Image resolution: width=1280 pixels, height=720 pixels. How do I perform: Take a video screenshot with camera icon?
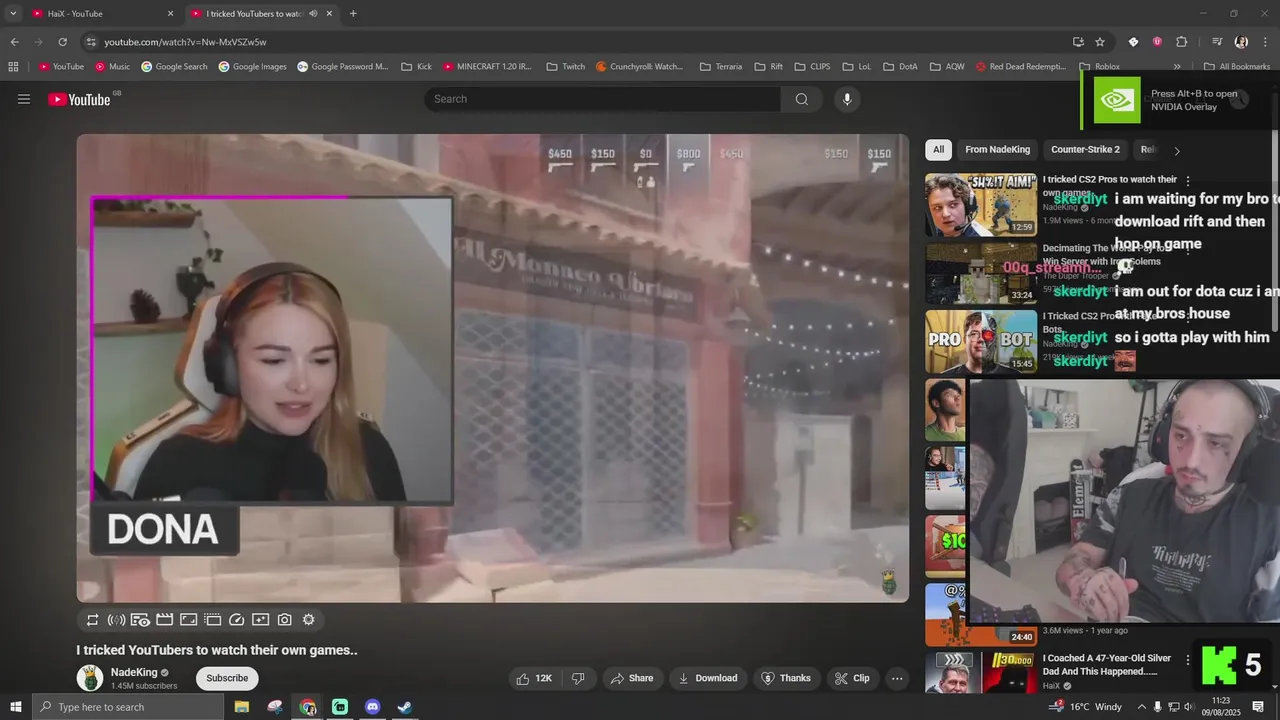pyautogui.click(x=285, y=620)
